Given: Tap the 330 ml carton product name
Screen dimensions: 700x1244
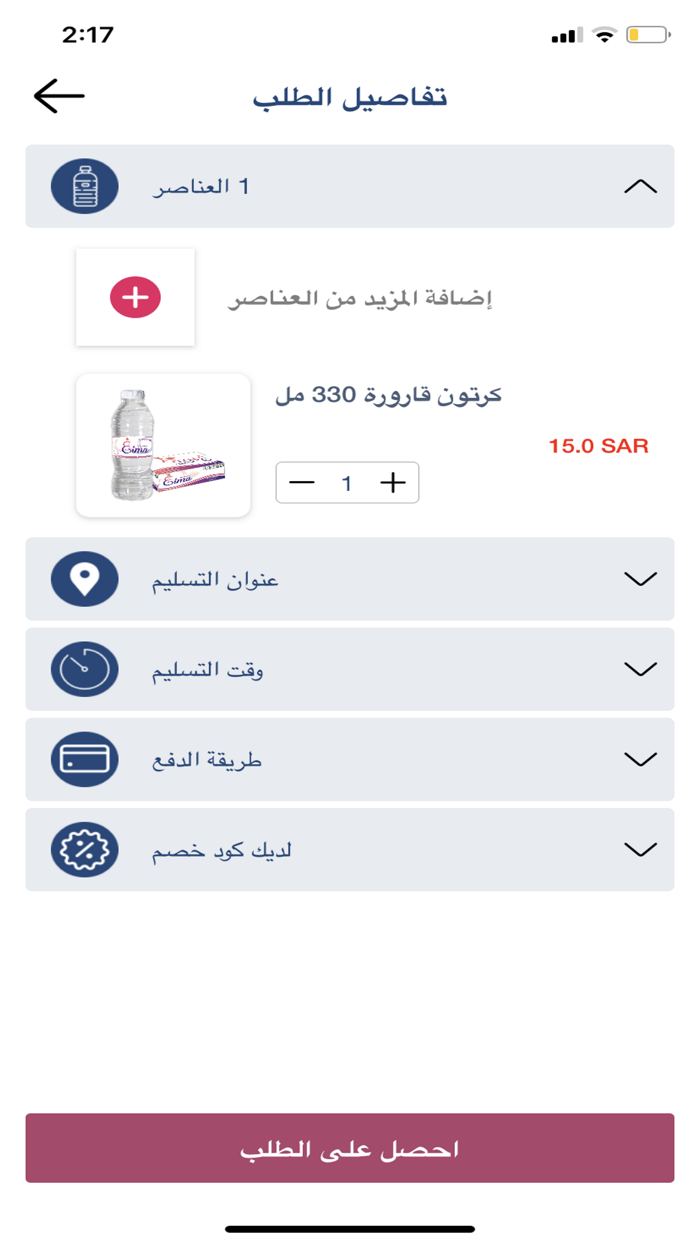Looking at the screenshot, I should (388, 395).
